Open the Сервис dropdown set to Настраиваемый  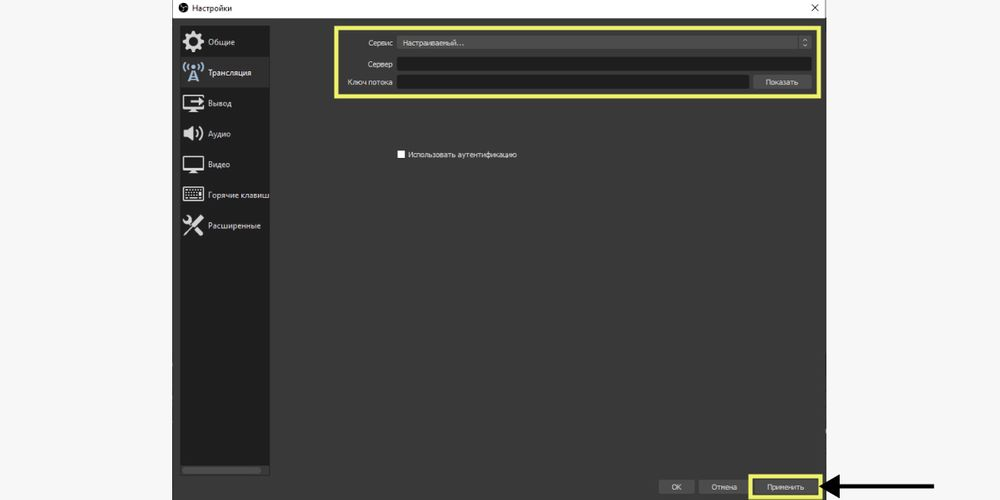click(604, 43)
